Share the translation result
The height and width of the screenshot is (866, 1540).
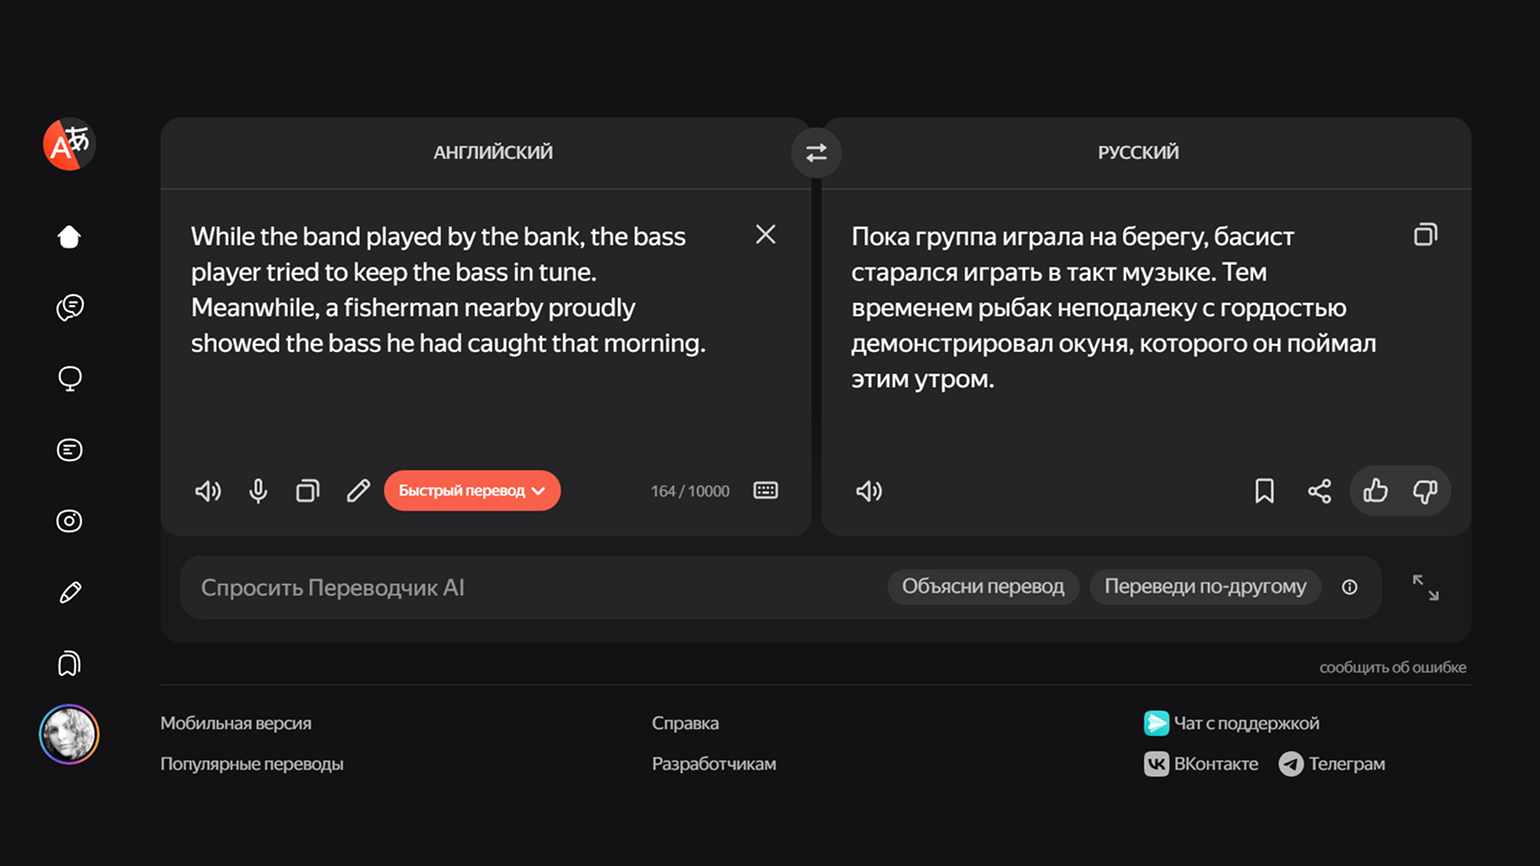tap(1319, 491)
